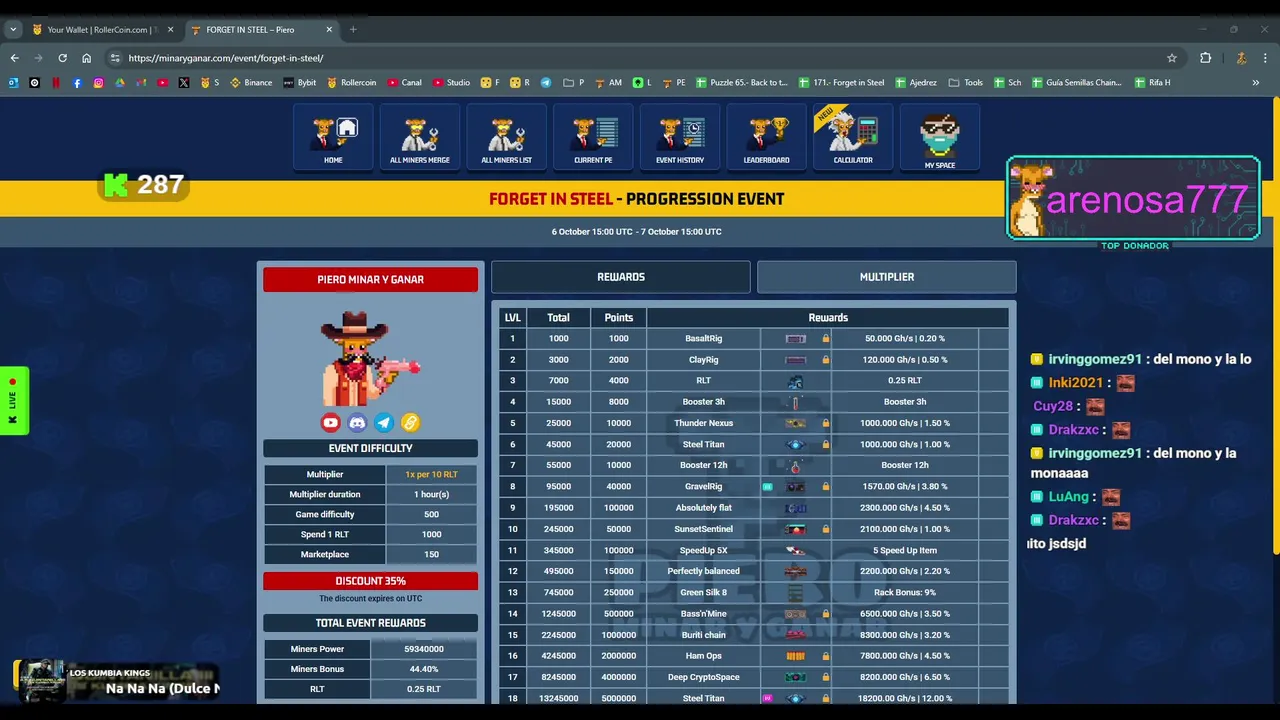
Task: Open the Facebook bookmark icon
Action: click(x=77, y=83)
